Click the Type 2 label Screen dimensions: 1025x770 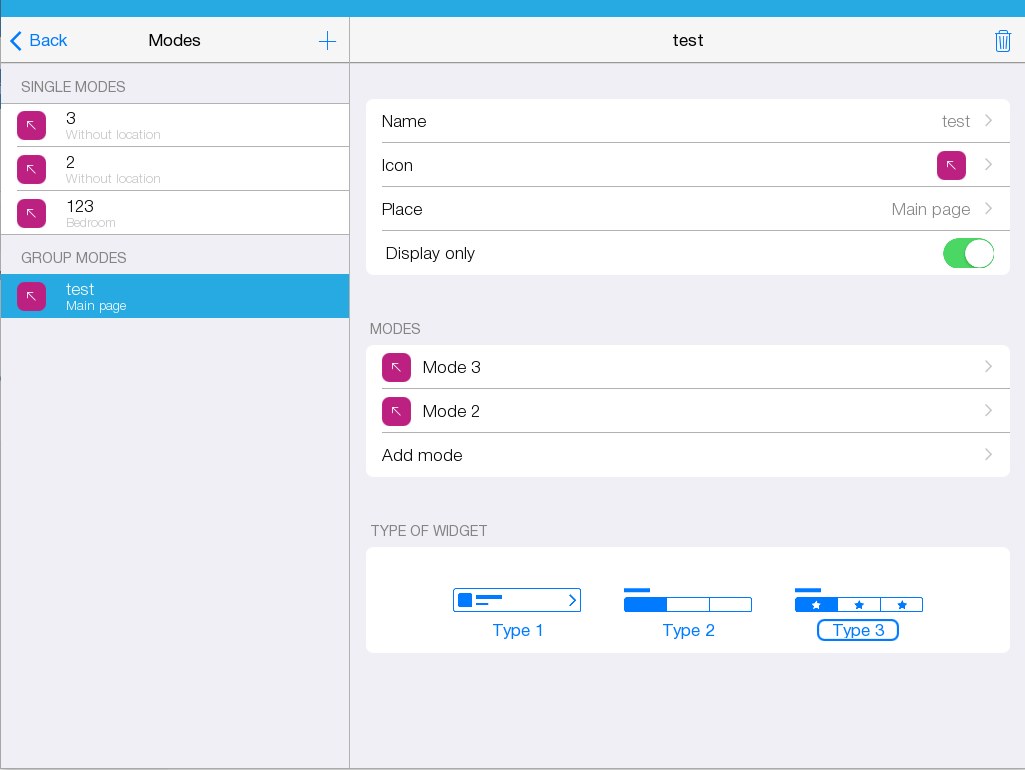coord(688,630)
